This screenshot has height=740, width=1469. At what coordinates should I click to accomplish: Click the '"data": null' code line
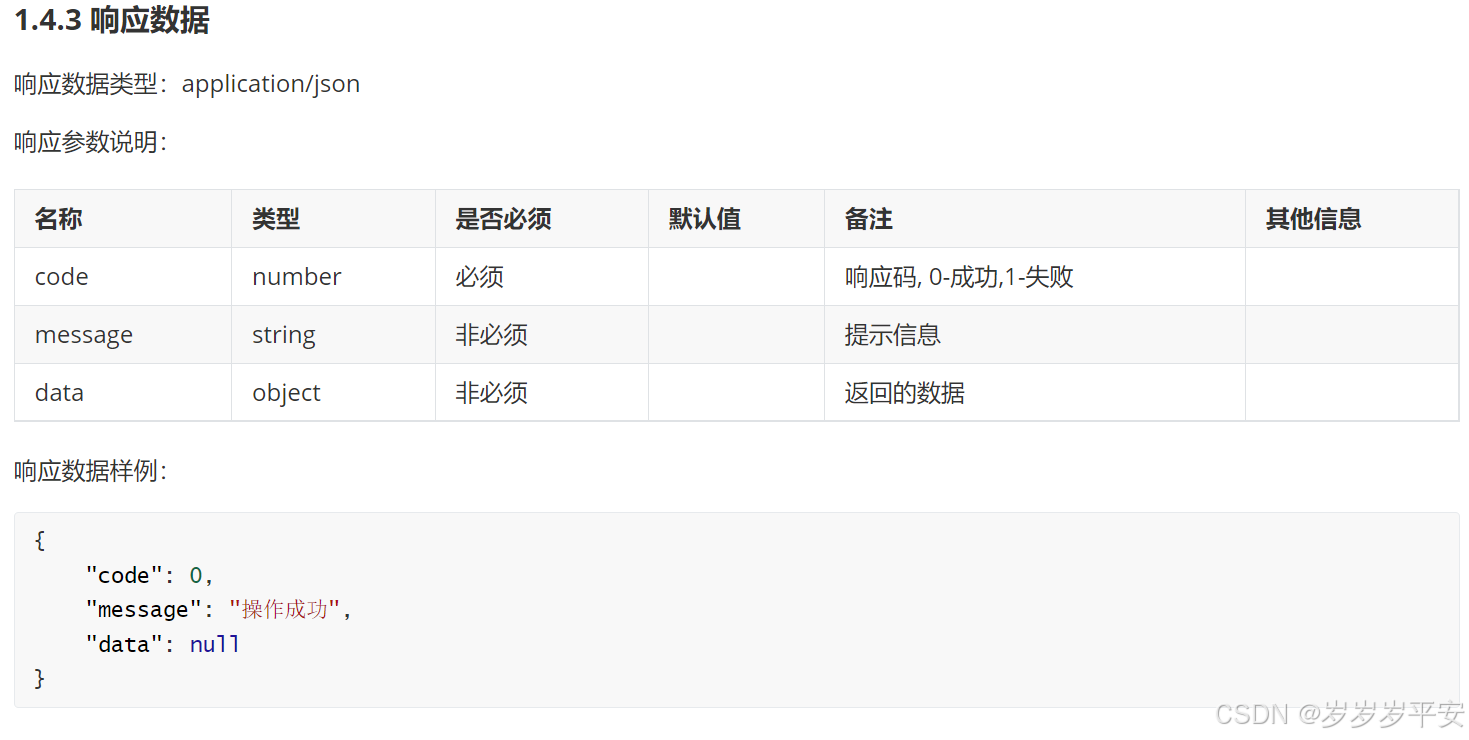(163, 645)
